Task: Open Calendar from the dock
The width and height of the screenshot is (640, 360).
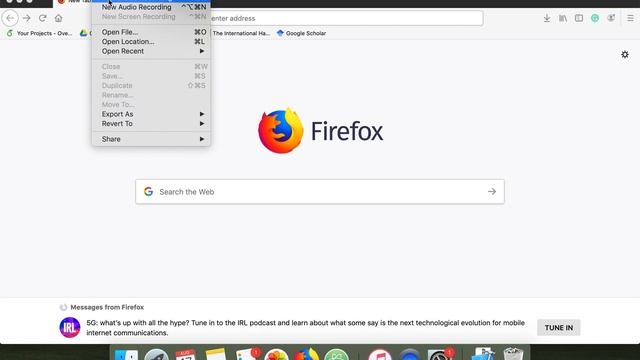Action: (x=186, y=355)
